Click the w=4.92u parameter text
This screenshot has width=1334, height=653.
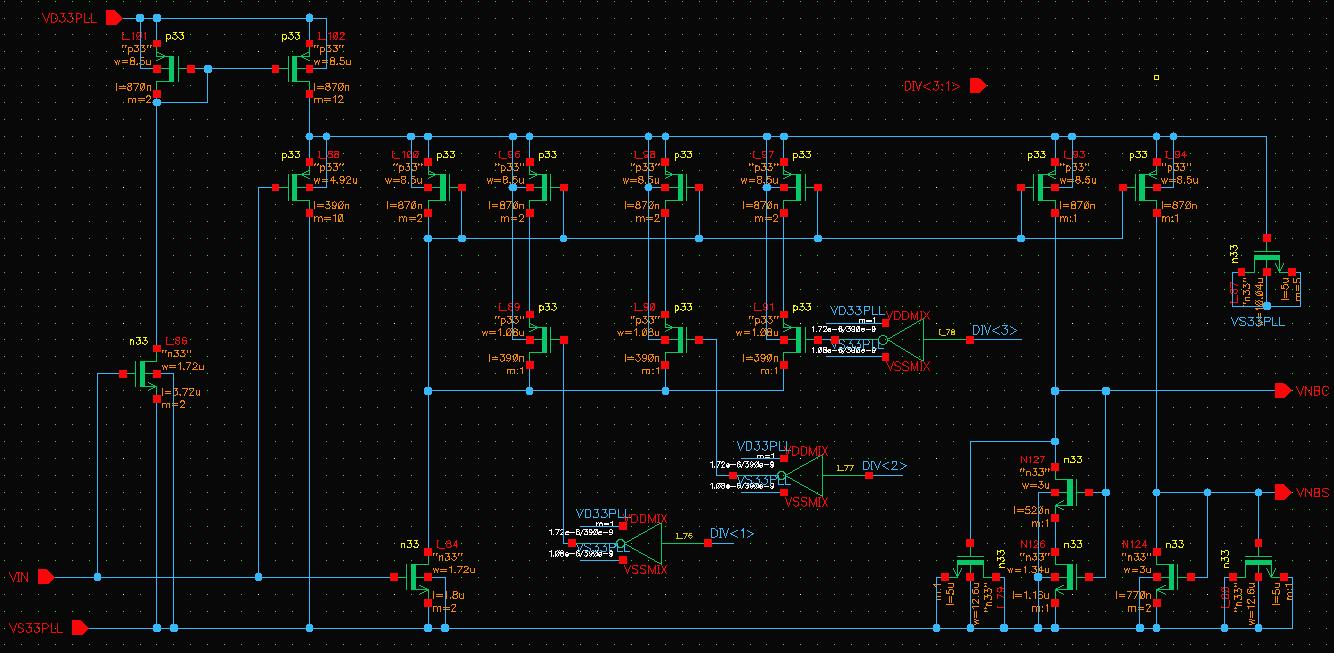(x=335, y=181)
